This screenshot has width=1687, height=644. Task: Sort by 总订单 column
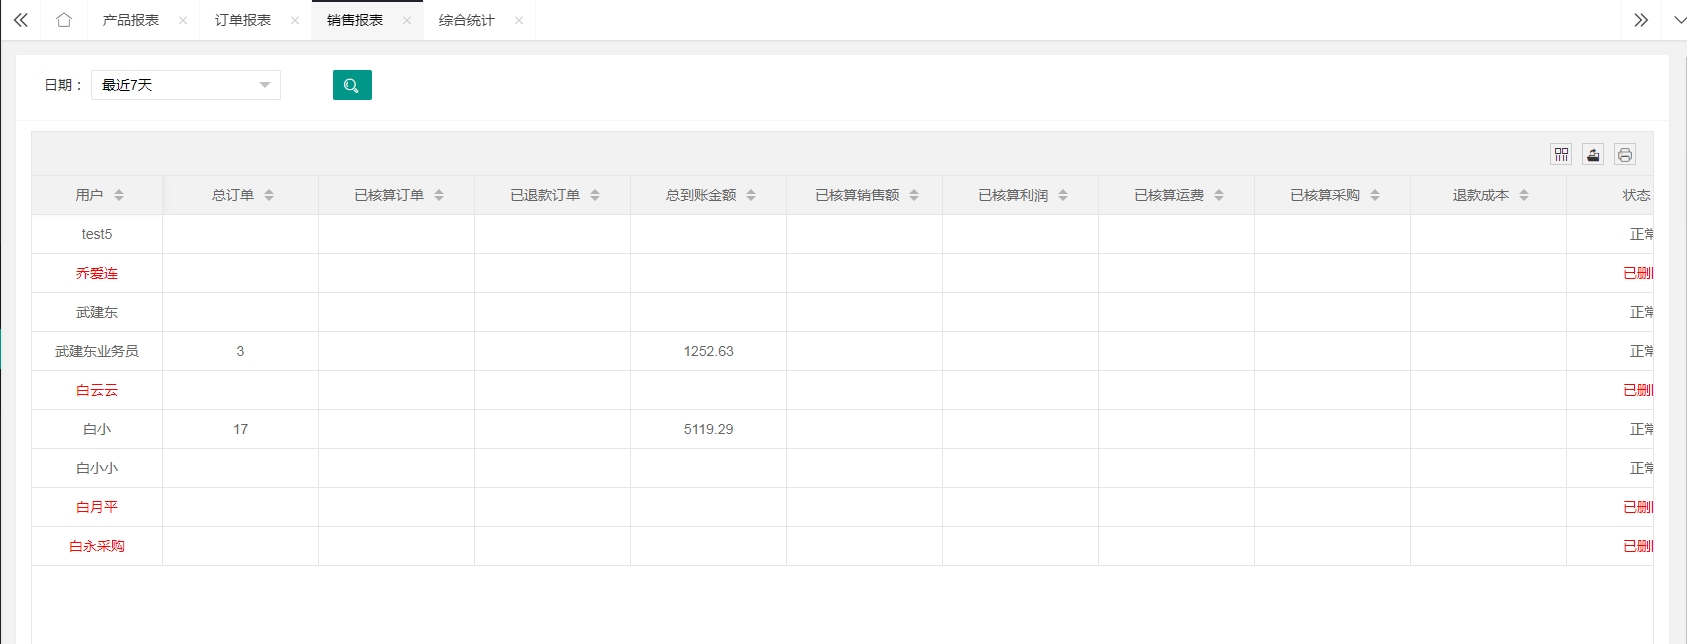(269, 195)
